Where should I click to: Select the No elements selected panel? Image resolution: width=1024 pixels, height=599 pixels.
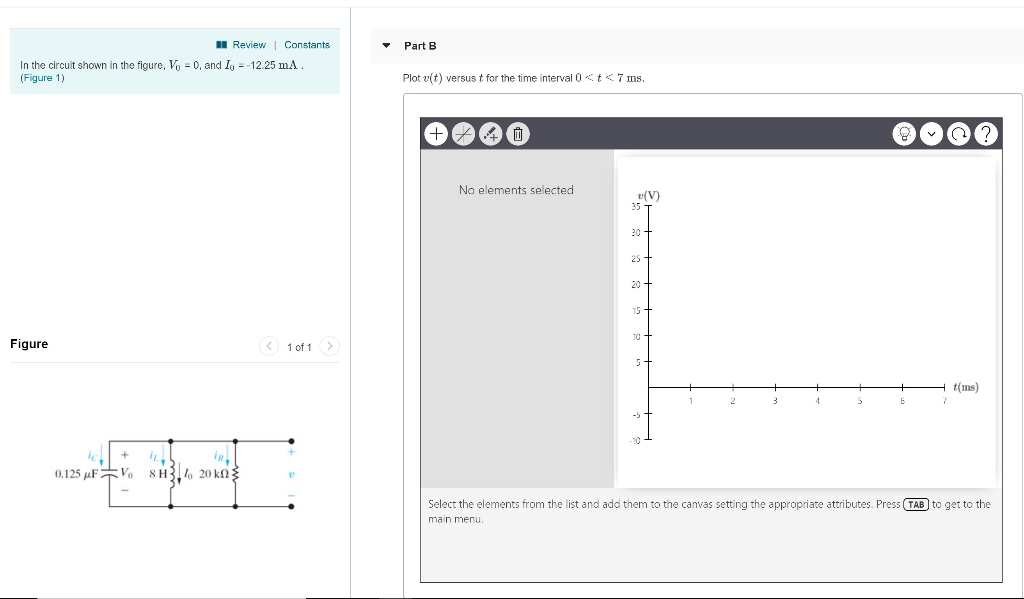coord(517,190)
